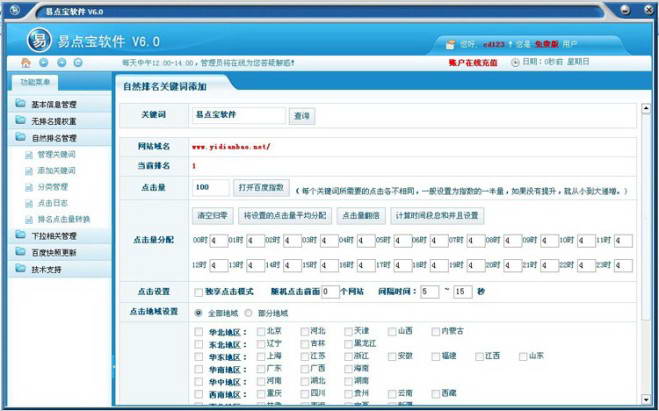
Task: Click the scrollbar up arrow
Action: click(646, 108)
